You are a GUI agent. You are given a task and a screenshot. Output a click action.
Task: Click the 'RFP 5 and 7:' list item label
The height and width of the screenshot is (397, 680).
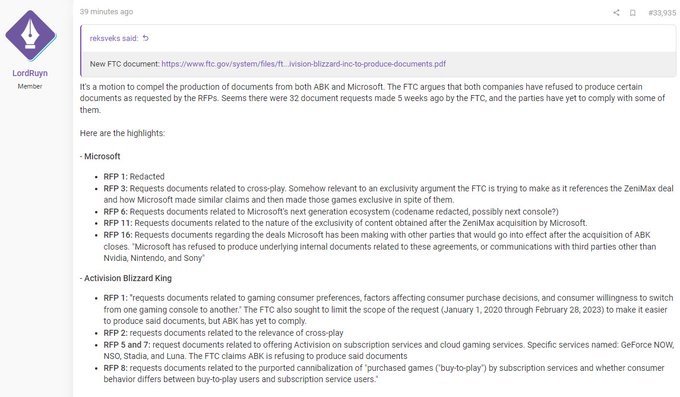pyautogui.click(x=127, y=345)
